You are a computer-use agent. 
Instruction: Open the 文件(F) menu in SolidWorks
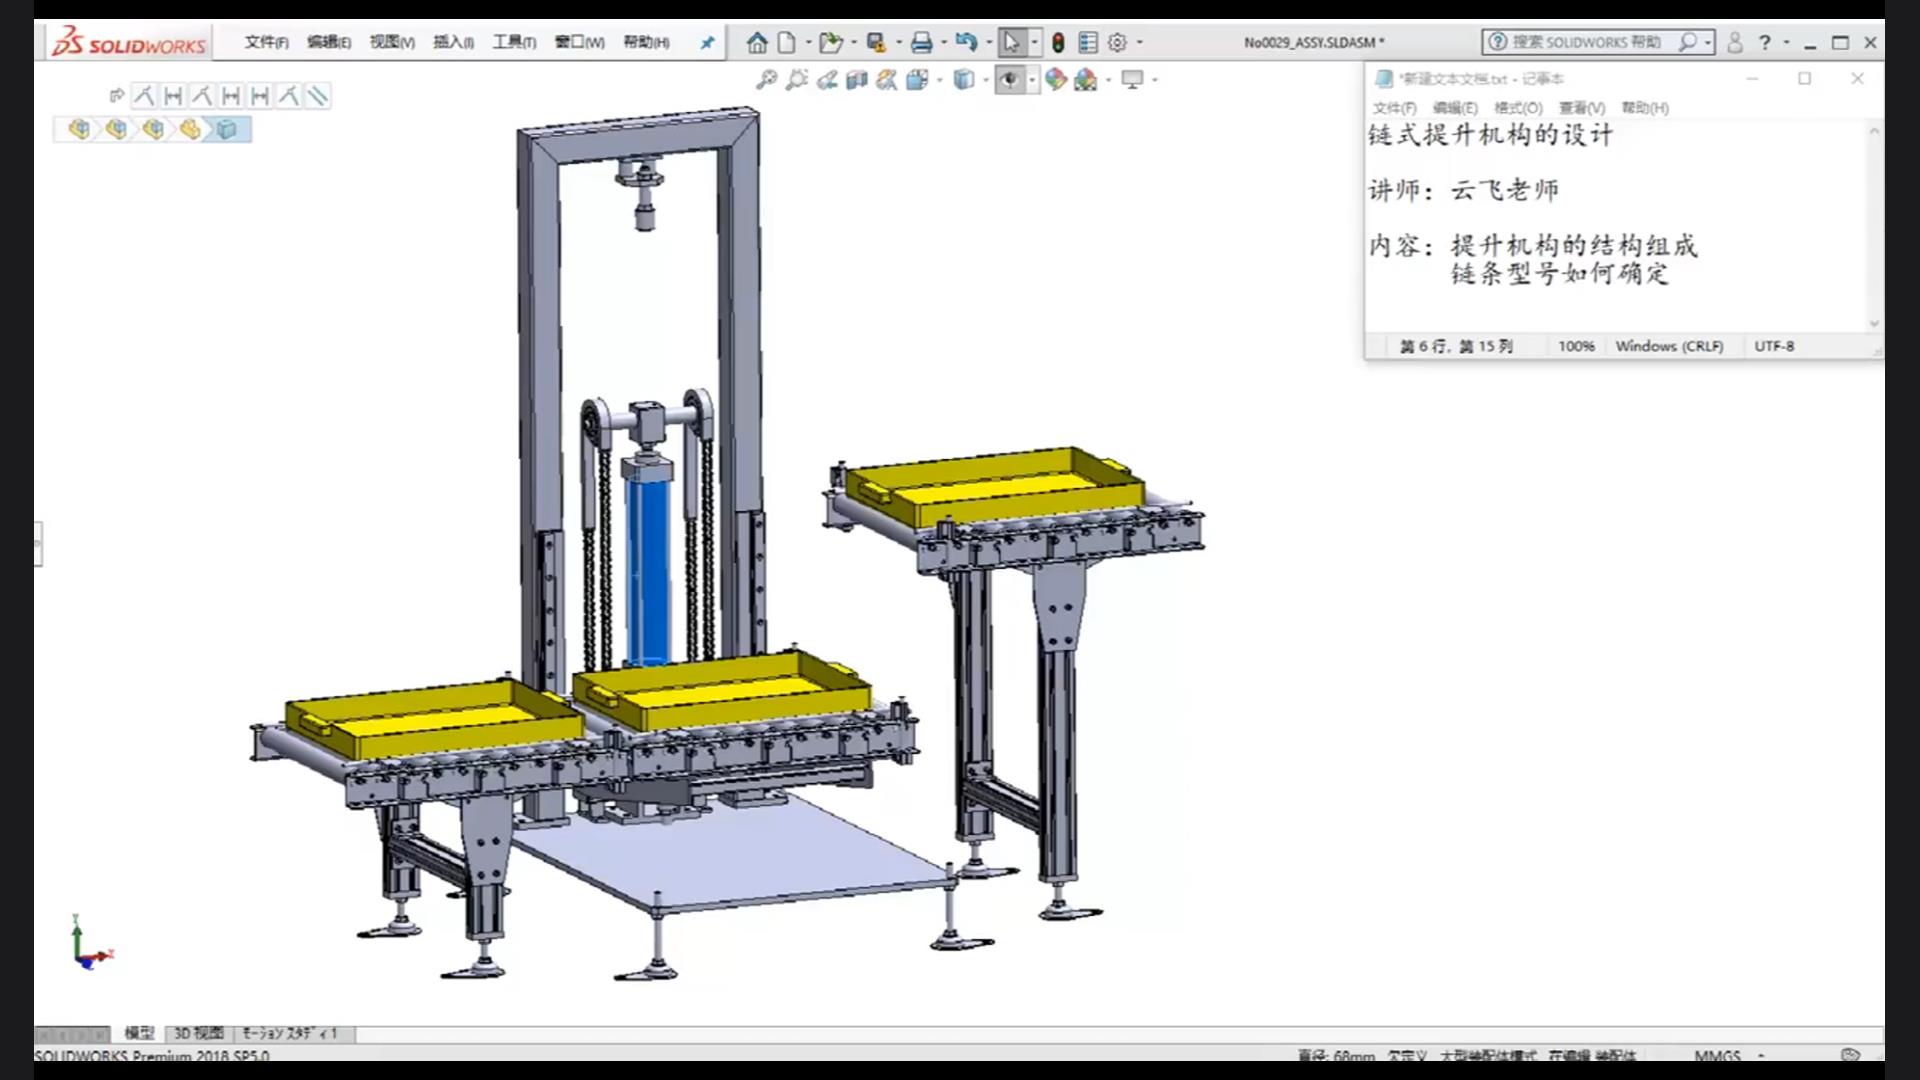click(266, 42)
